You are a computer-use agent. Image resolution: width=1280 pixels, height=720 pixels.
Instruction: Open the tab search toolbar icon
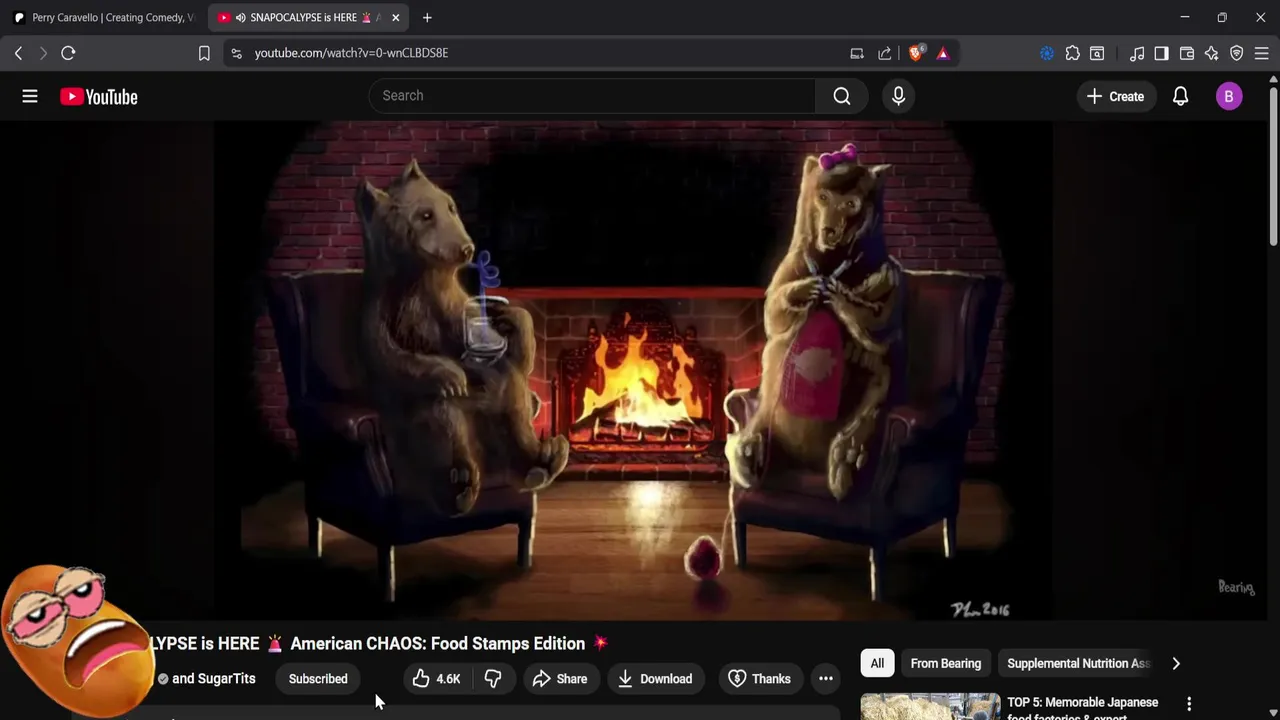(1097, 53)
